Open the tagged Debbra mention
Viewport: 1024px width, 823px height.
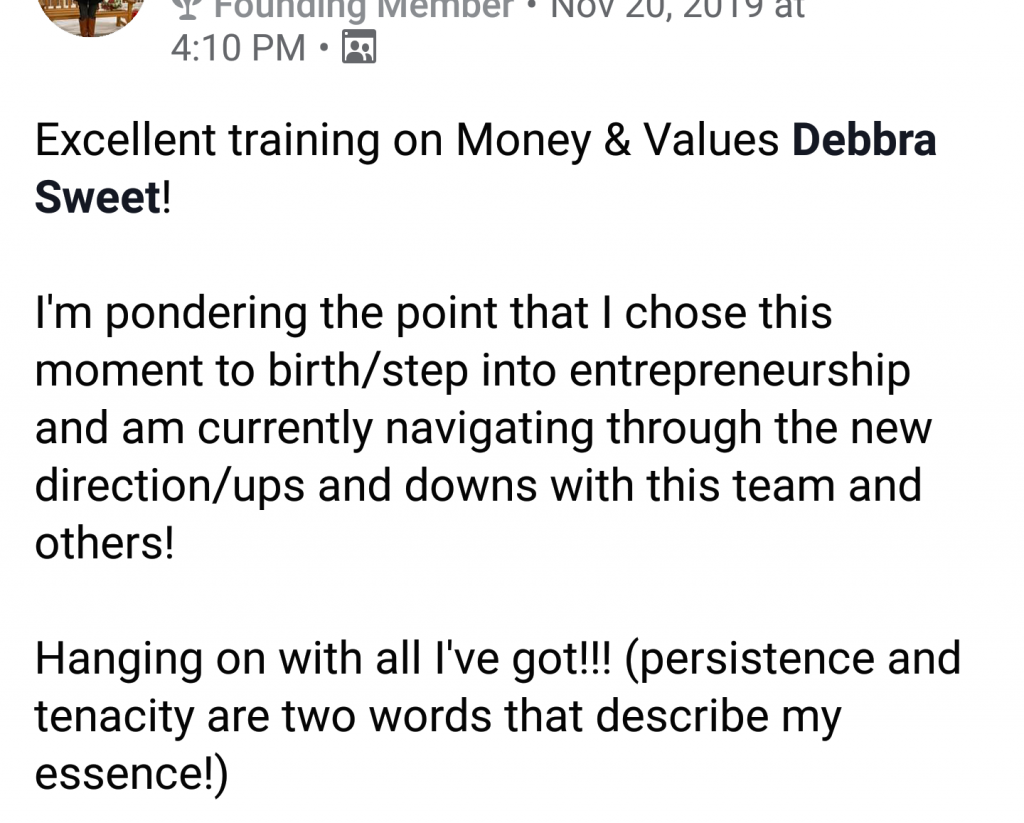click(864, 141)
